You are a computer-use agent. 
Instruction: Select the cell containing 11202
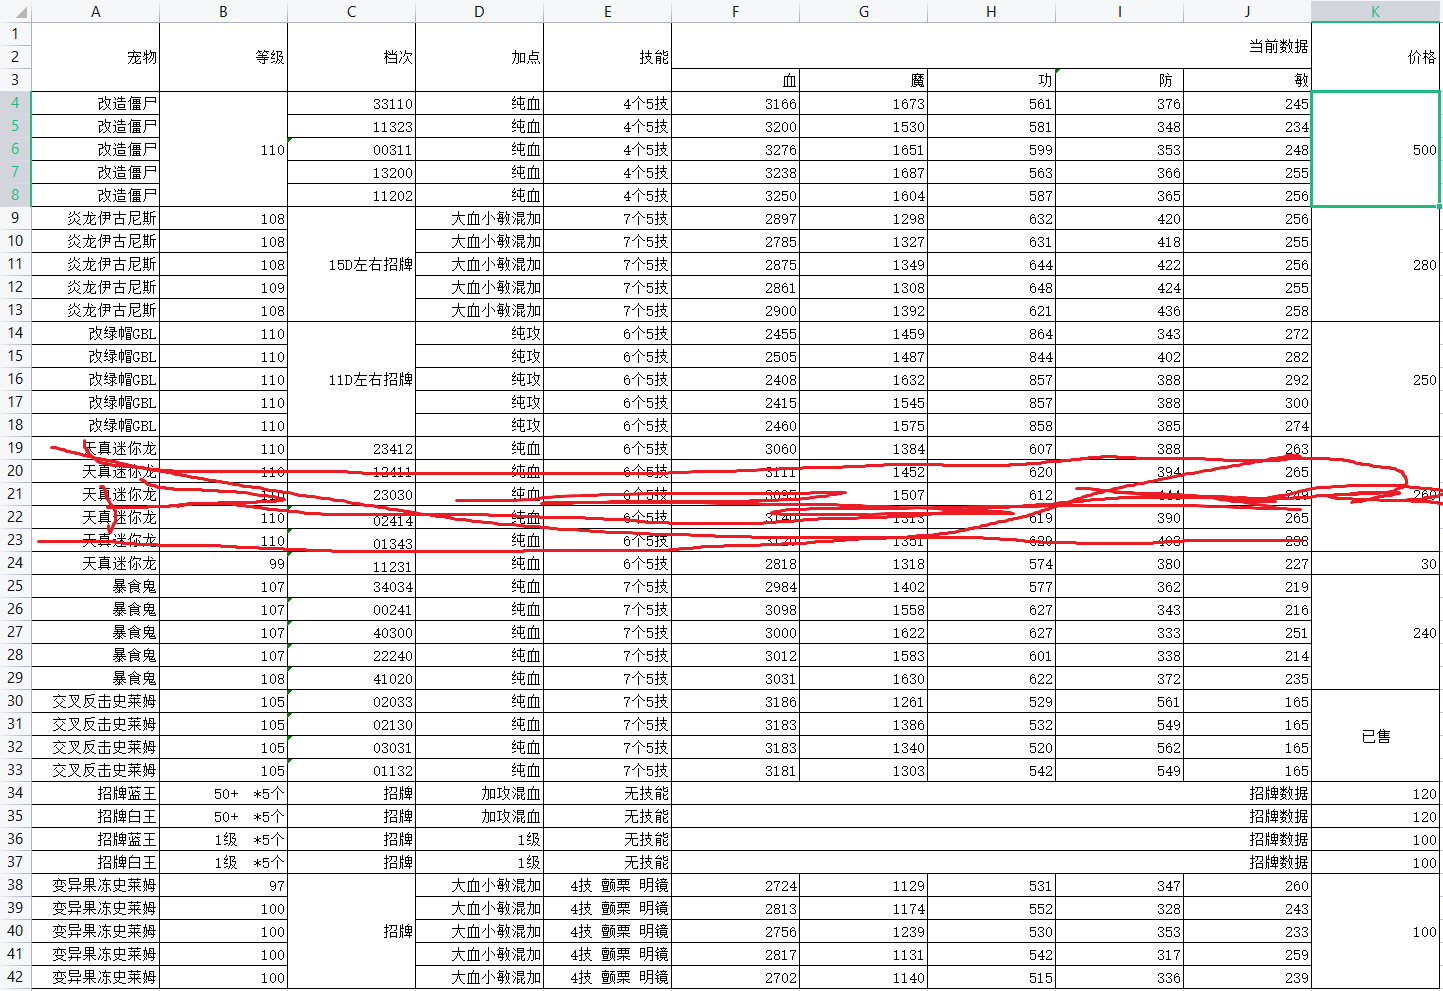(351, 195)
